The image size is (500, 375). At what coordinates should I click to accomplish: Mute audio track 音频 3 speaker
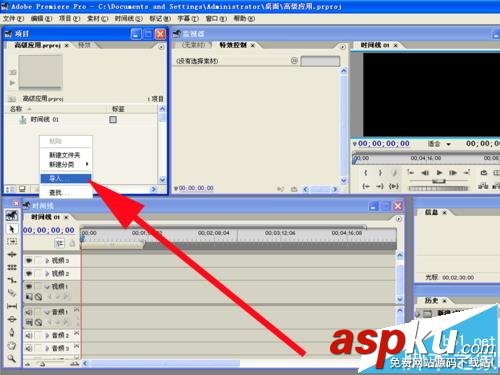pos(29,348)
